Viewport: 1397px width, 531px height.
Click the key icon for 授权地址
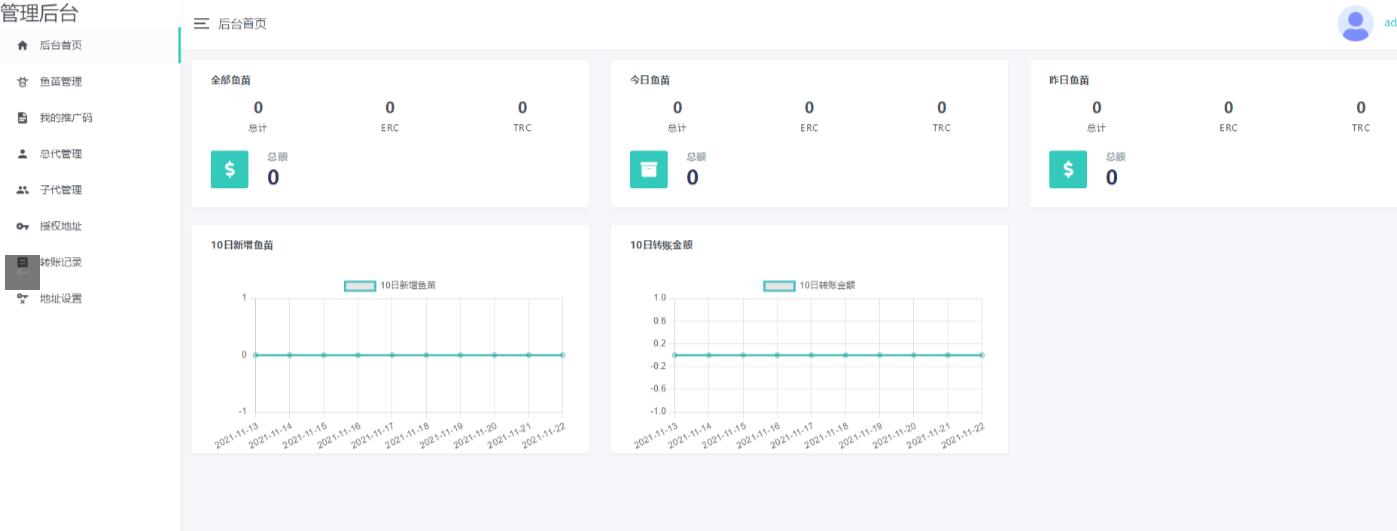tap(23, 226)
